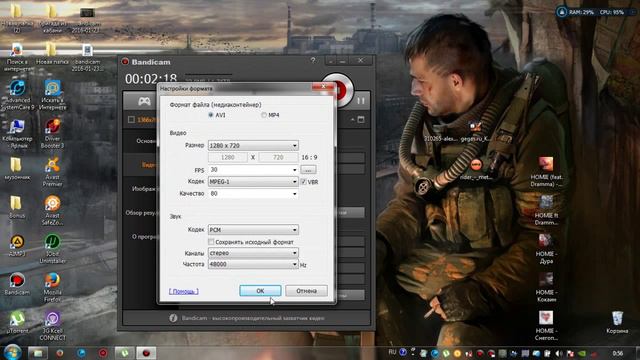Confirm settings with OK button
Viewport: 640px width, 360px height.
(x=260, y=291)
